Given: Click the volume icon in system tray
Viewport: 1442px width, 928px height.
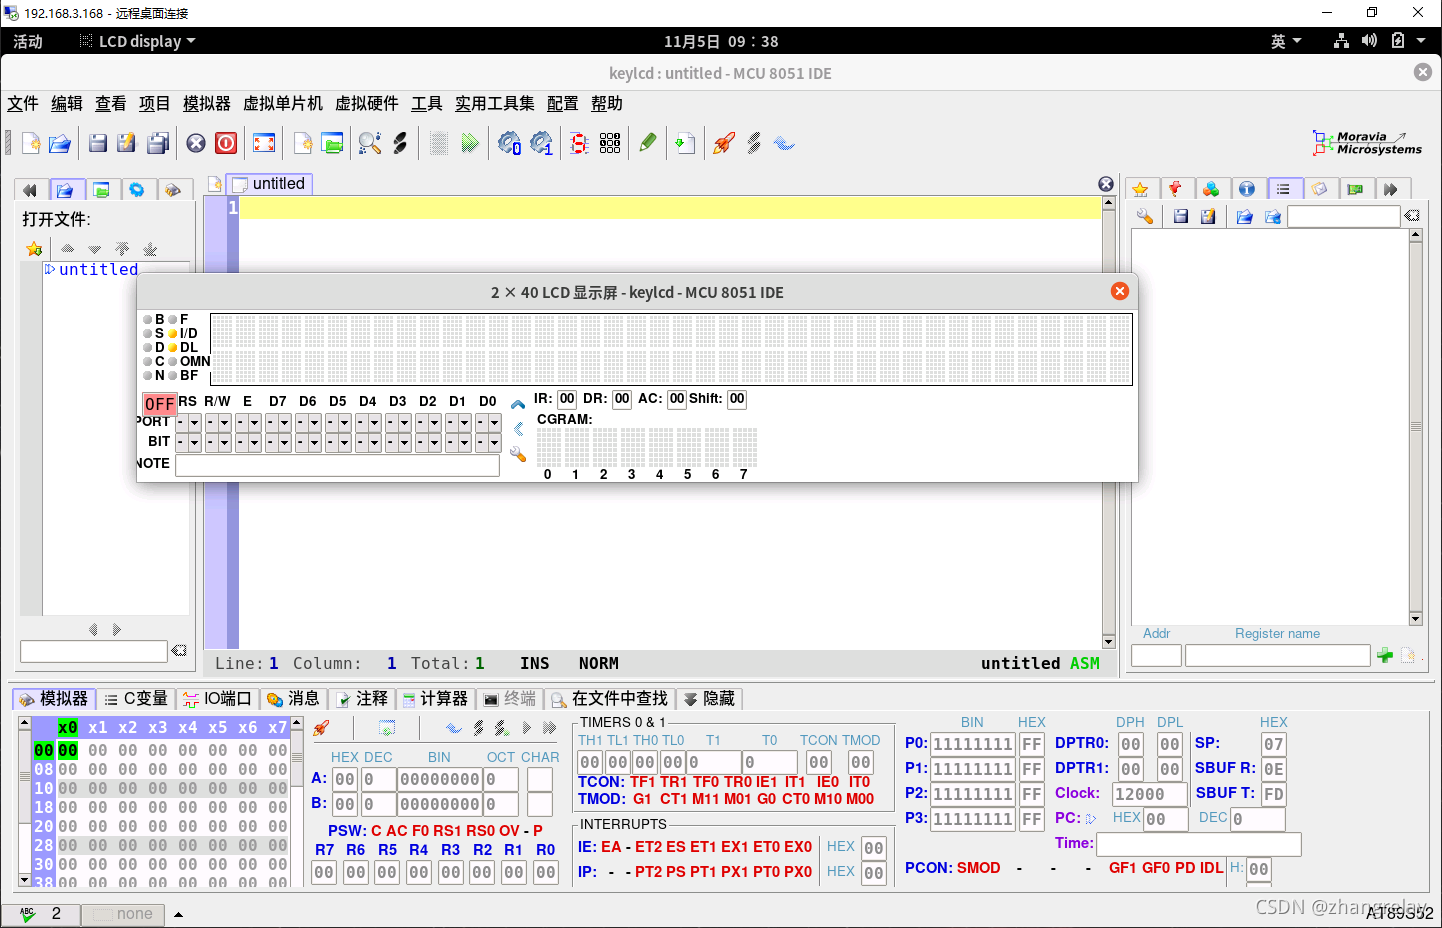Looking at the screenshot, I should [1370, 41].
